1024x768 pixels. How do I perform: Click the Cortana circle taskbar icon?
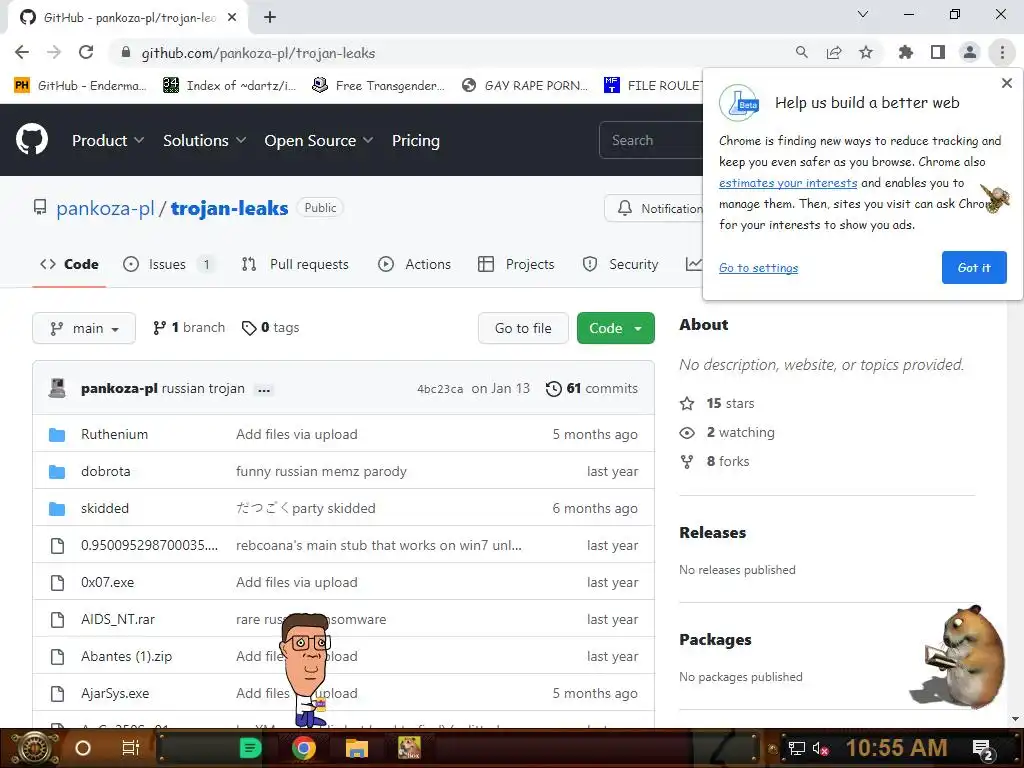[83, 748]
